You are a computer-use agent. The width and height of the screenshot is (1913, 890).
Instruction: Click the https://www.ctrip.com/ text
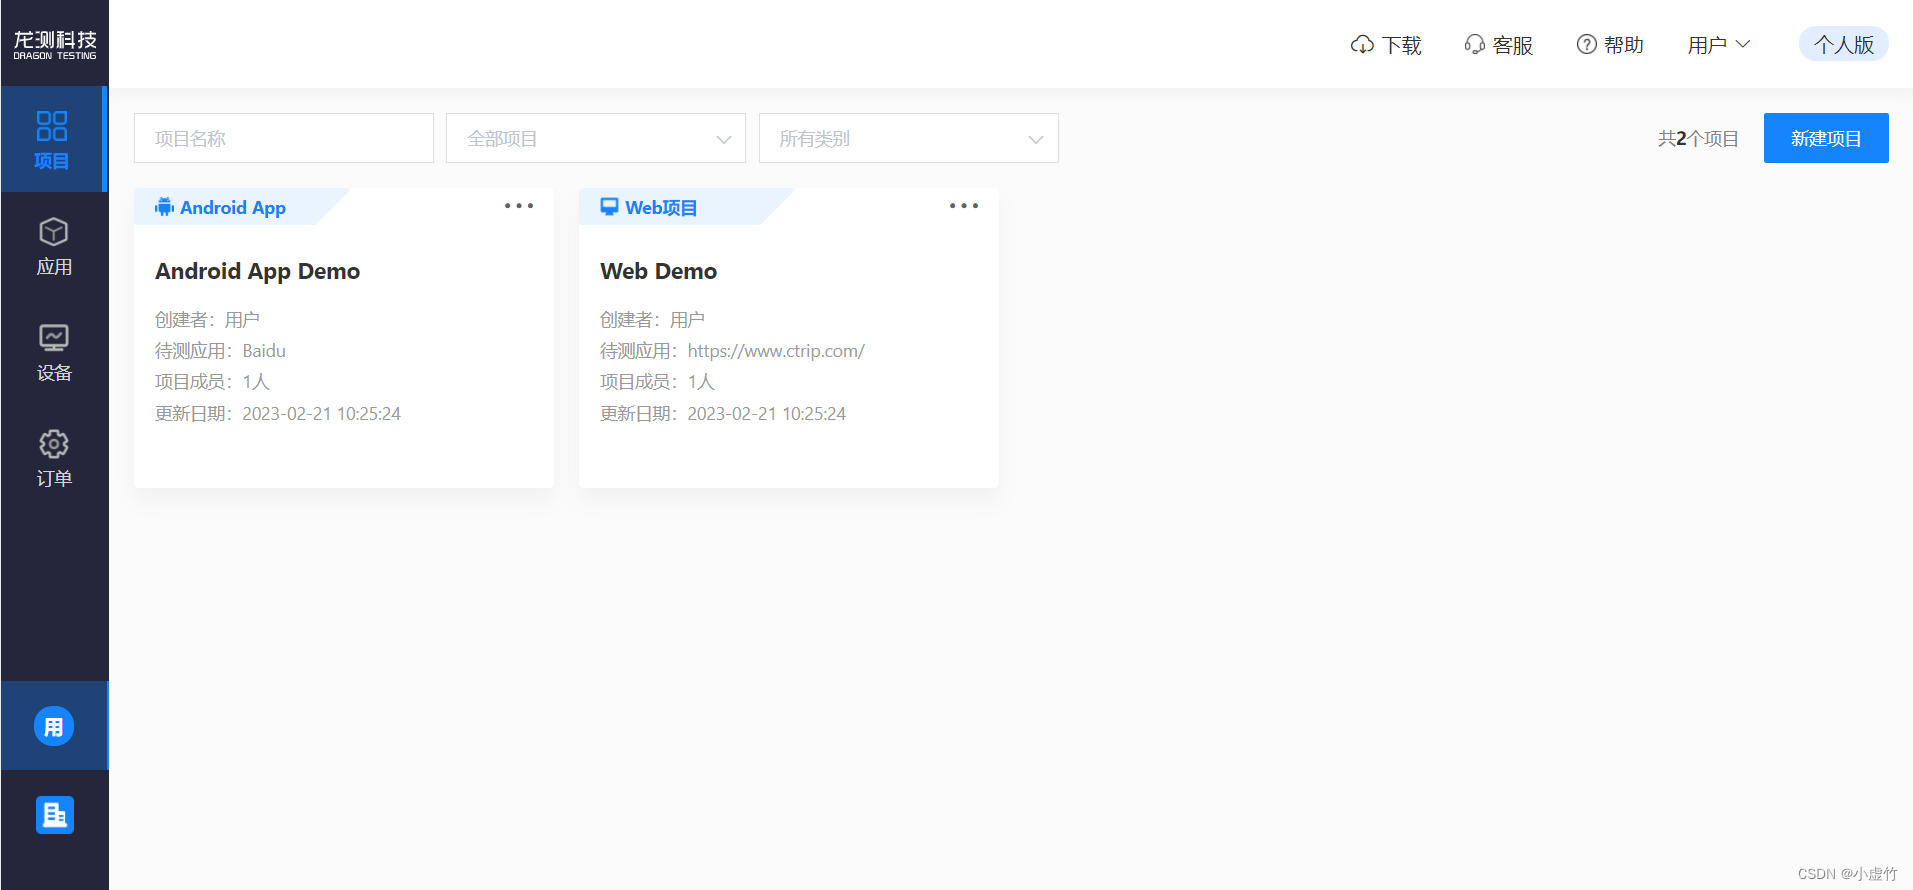[776, 351]
